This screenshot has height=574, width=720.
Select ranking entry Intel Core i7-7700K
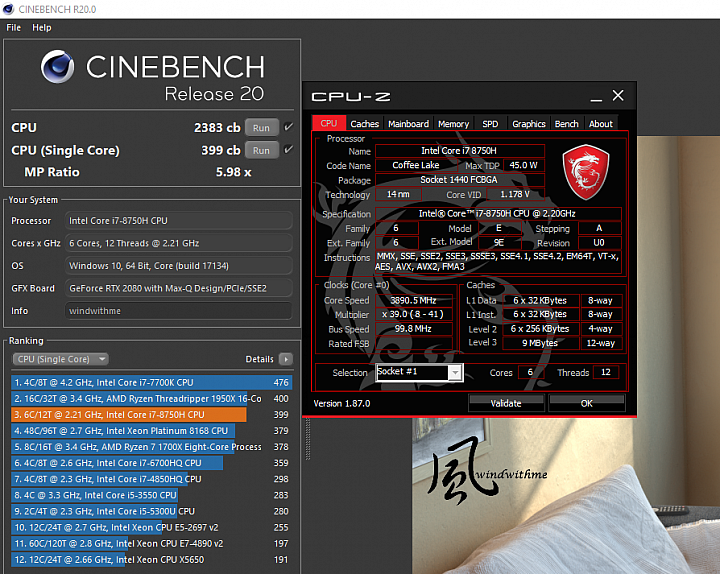click(x=152, y=382)
